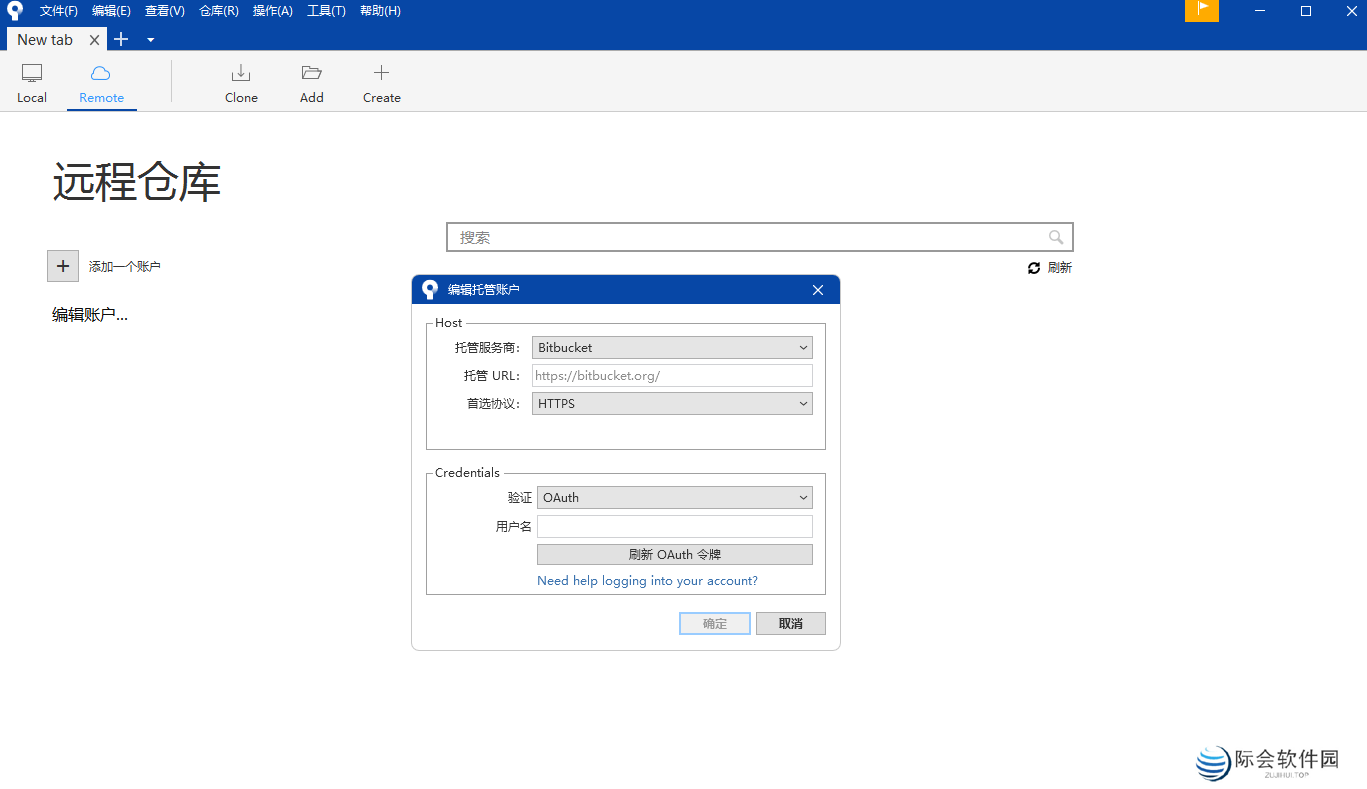Open the account login help link
The image size is (1367, 789).
[647, 580]
